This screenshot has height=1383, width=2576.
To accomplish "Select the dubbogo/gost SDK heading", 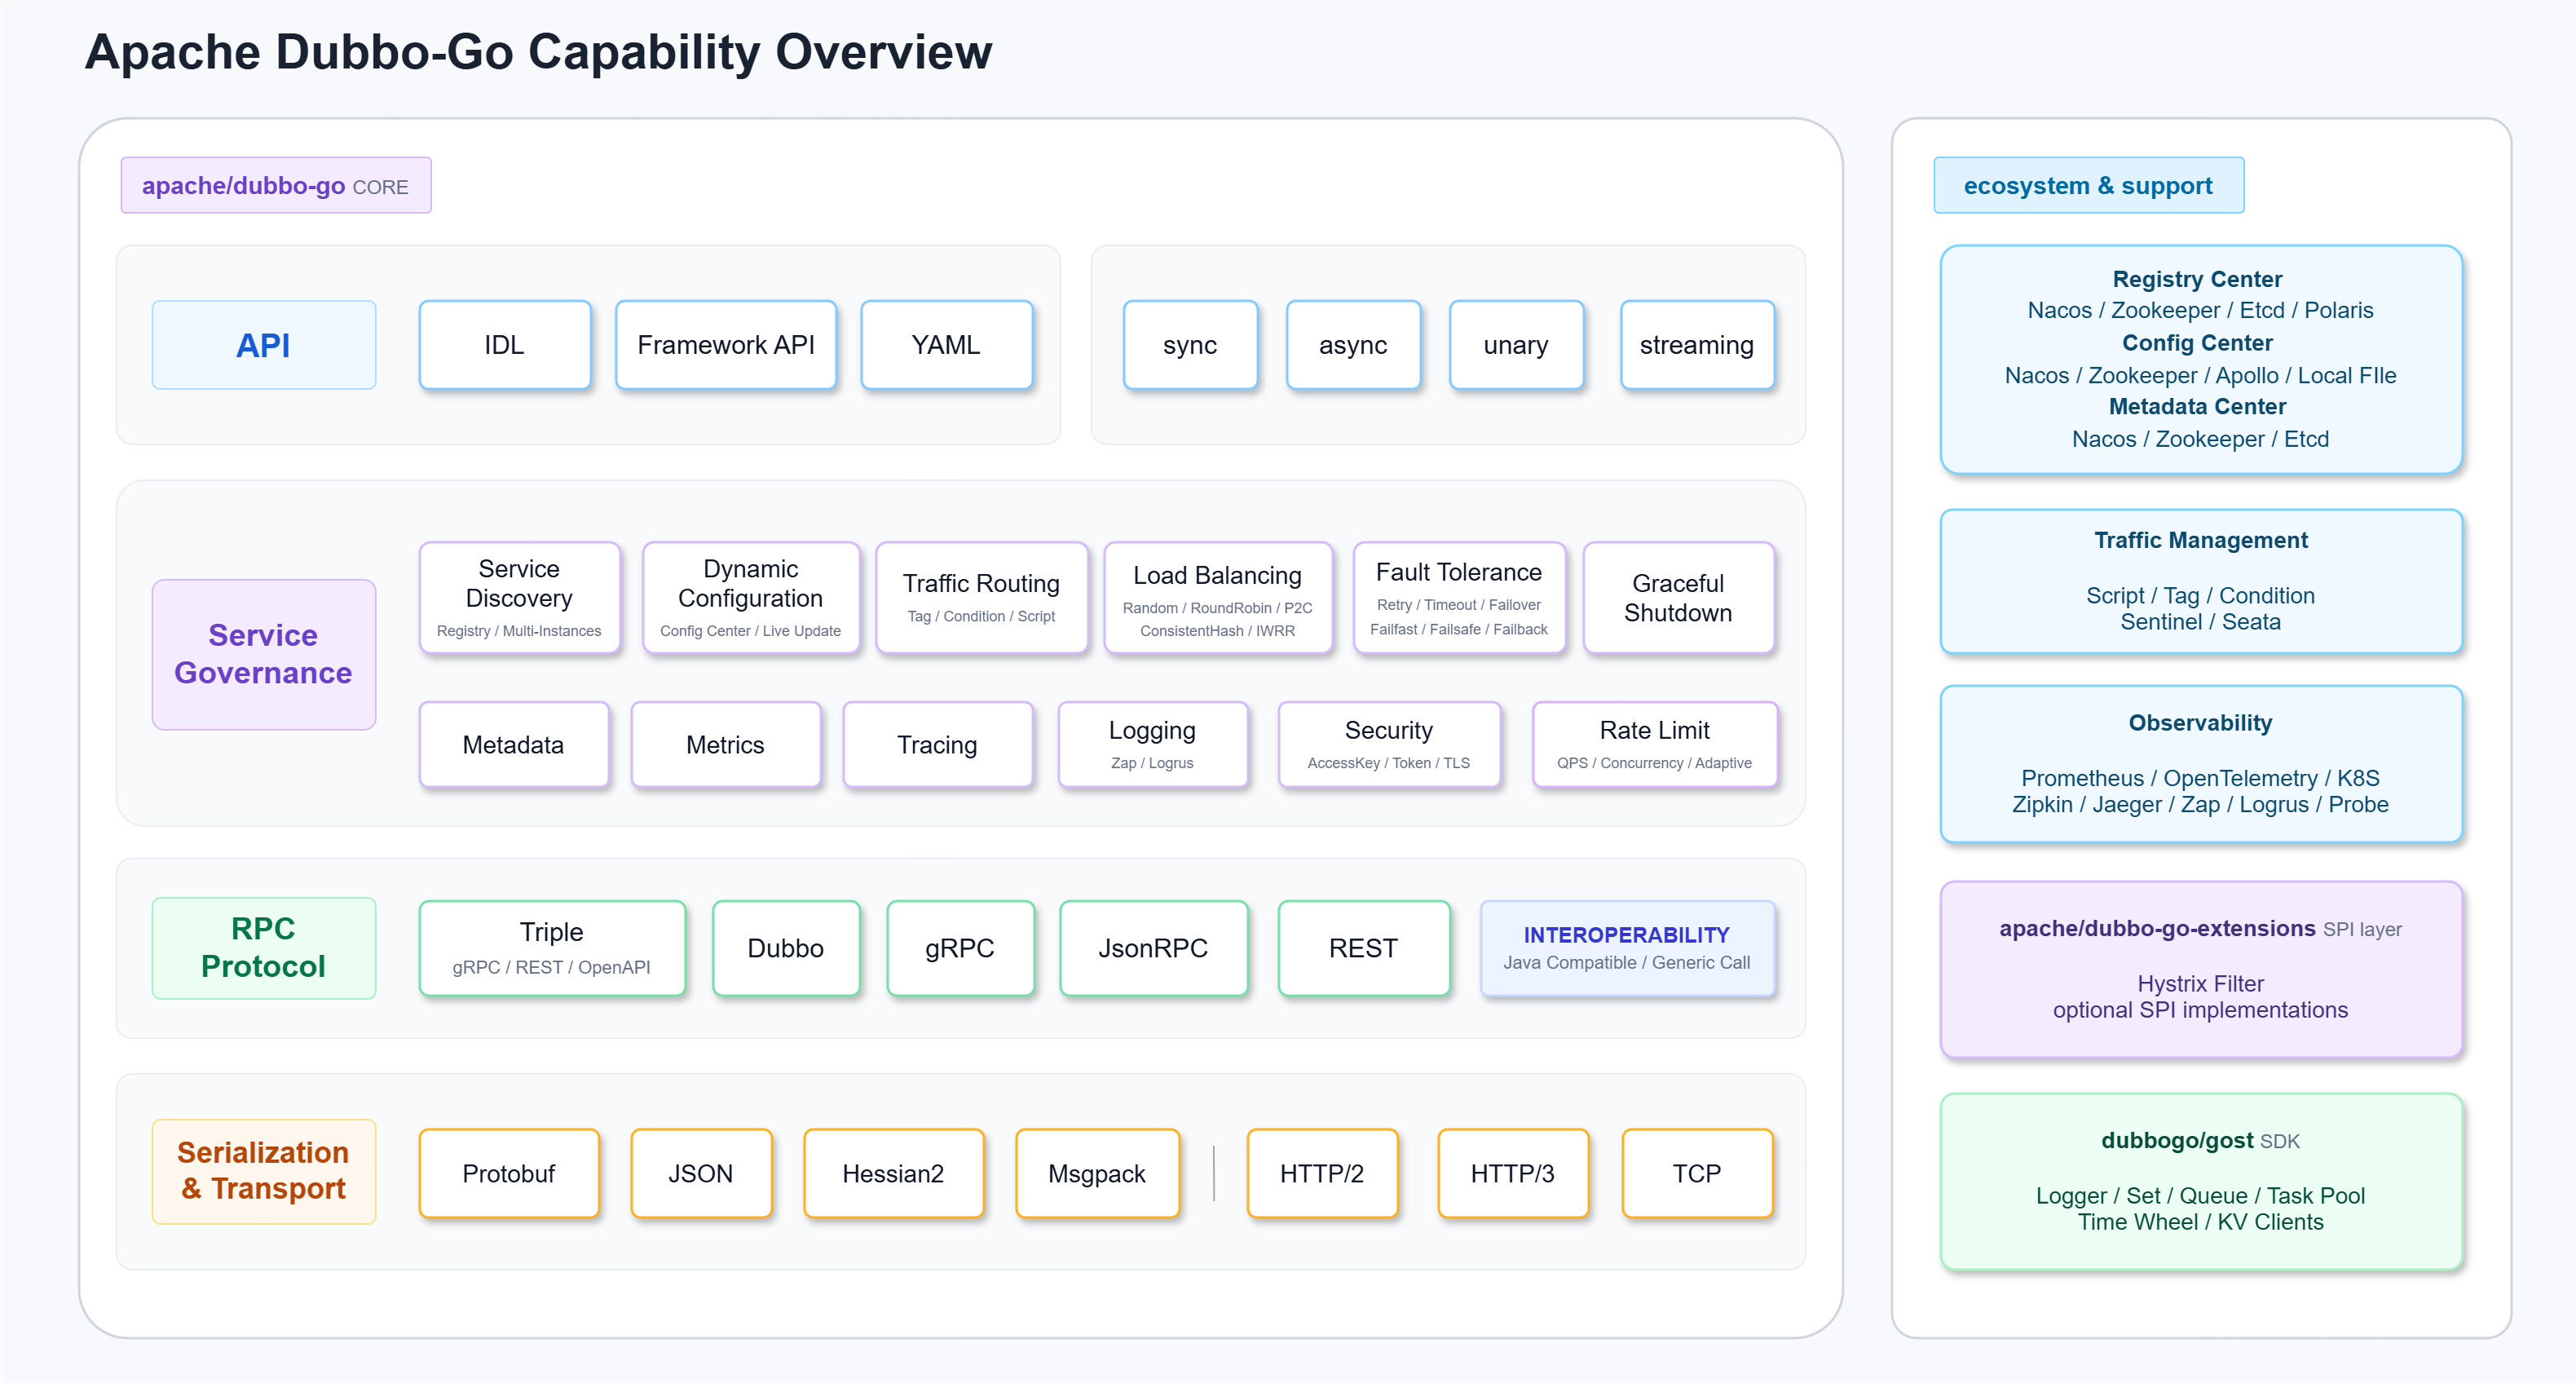I will click(x=2200, y=1141).
